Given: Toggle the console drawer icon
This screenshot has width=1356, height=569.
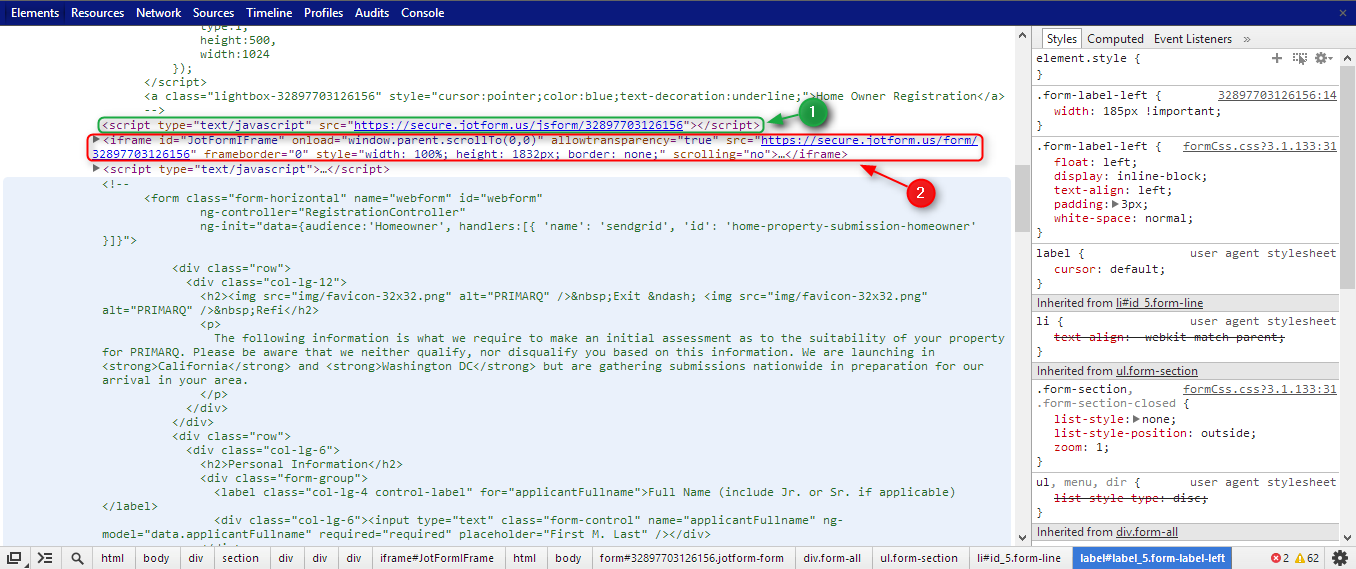Looking at the screenshot, I should pyautogui.click(x=45, y=558).
